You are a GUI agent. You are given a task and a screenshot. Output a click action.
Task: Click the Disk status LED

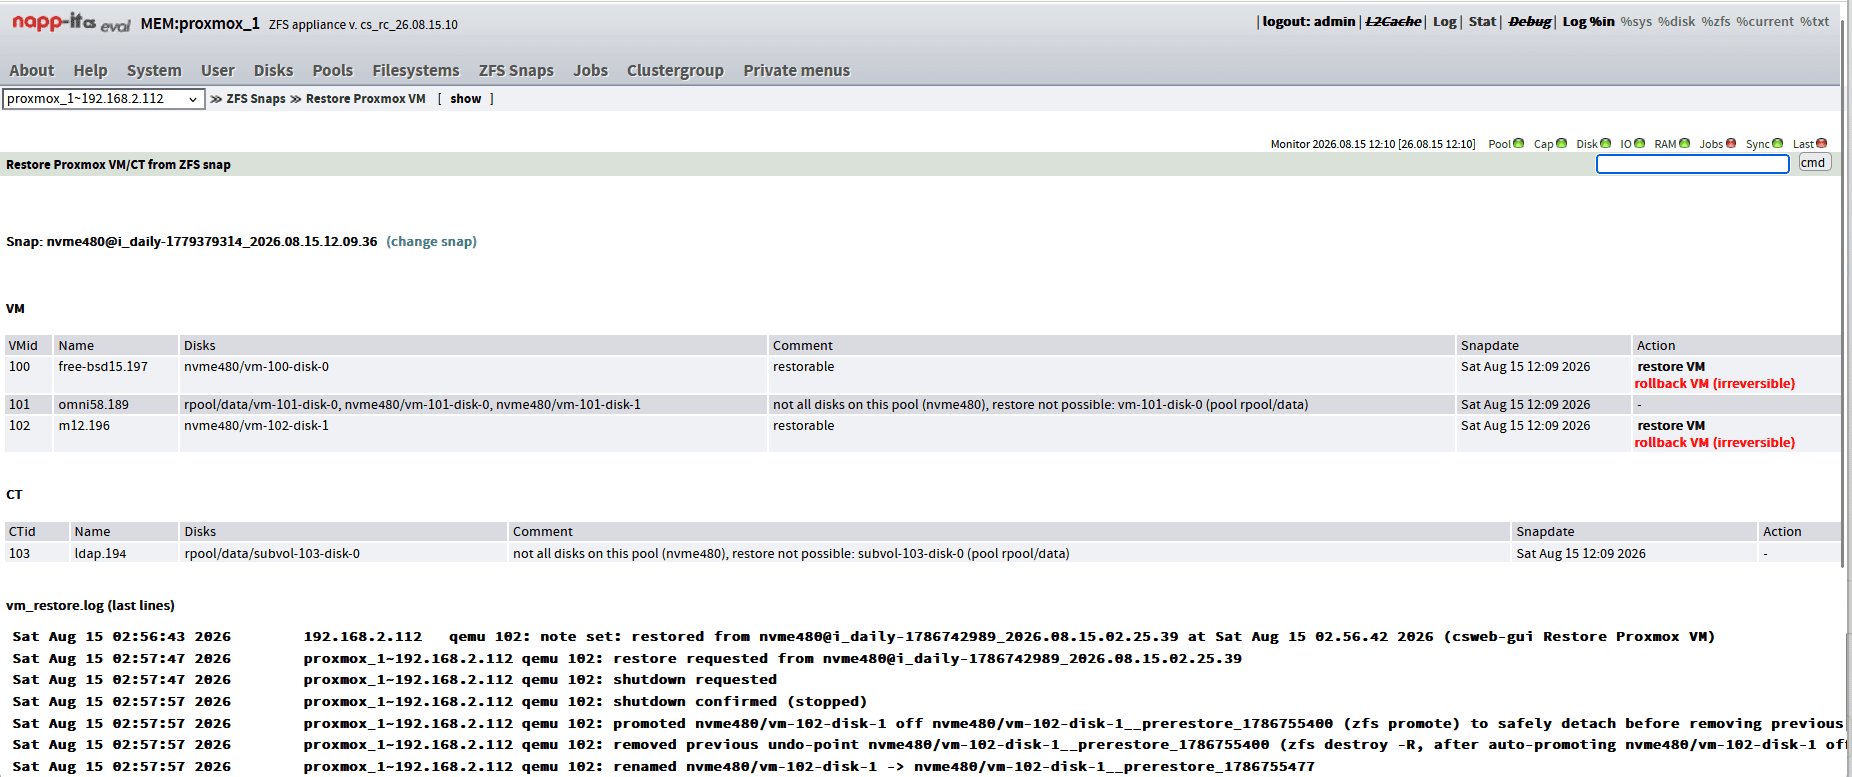coord(1606,143)
